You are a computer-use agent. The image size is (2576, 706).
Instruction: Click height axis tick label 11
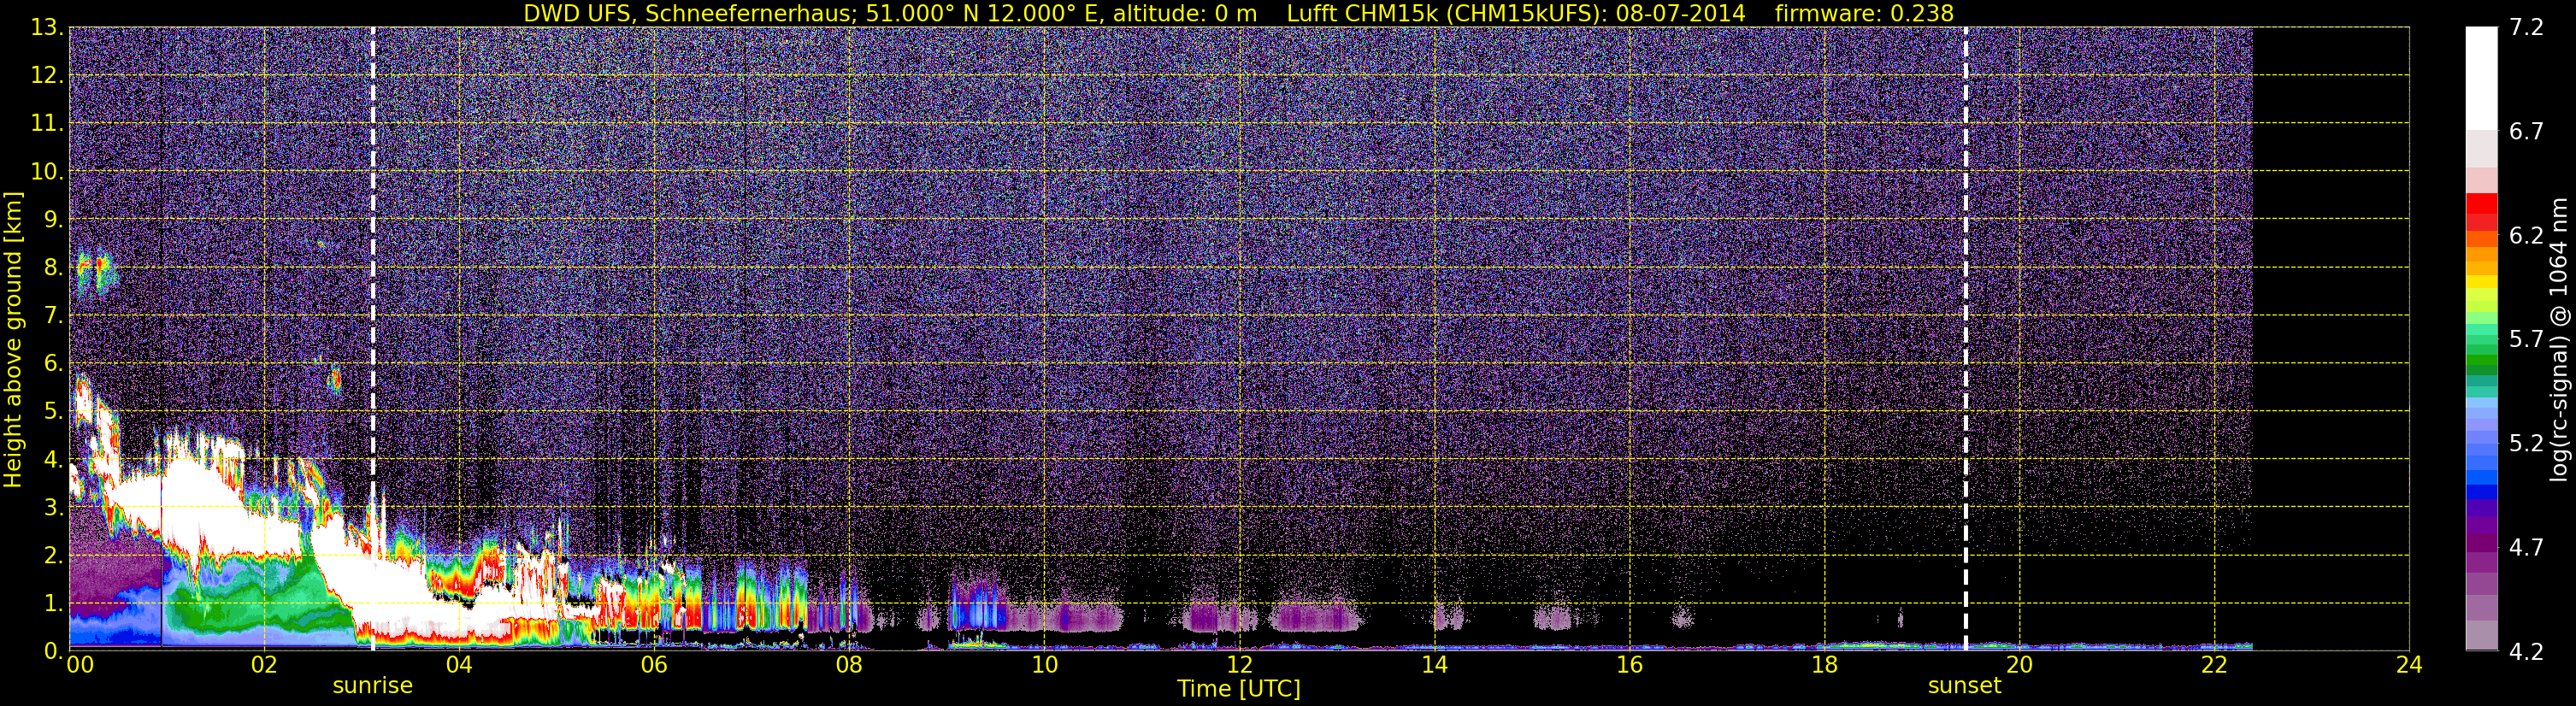click(x=47, y=124)
